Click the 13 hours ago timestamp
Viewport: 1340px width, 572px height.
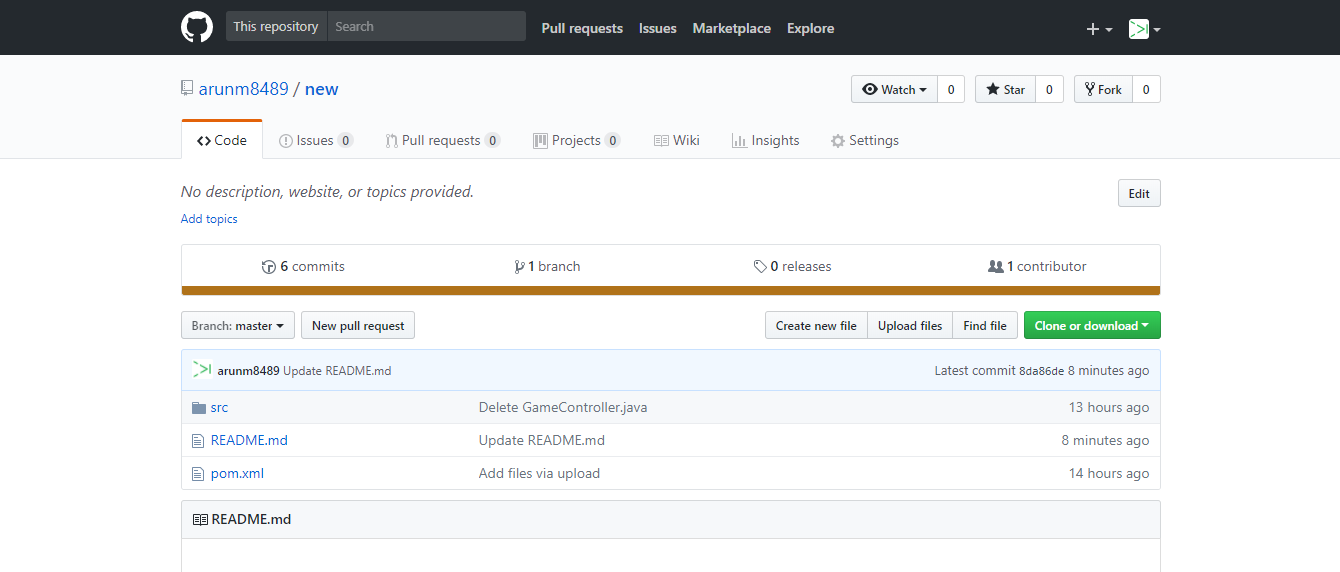[1109, 407]
